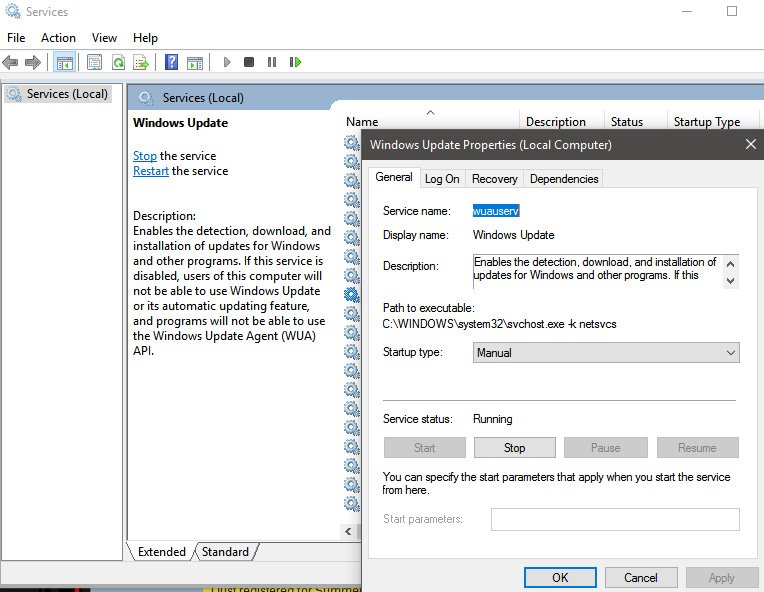Click the Resume button in dialog
The image size is (764, 592).
[x=697, y=448]
